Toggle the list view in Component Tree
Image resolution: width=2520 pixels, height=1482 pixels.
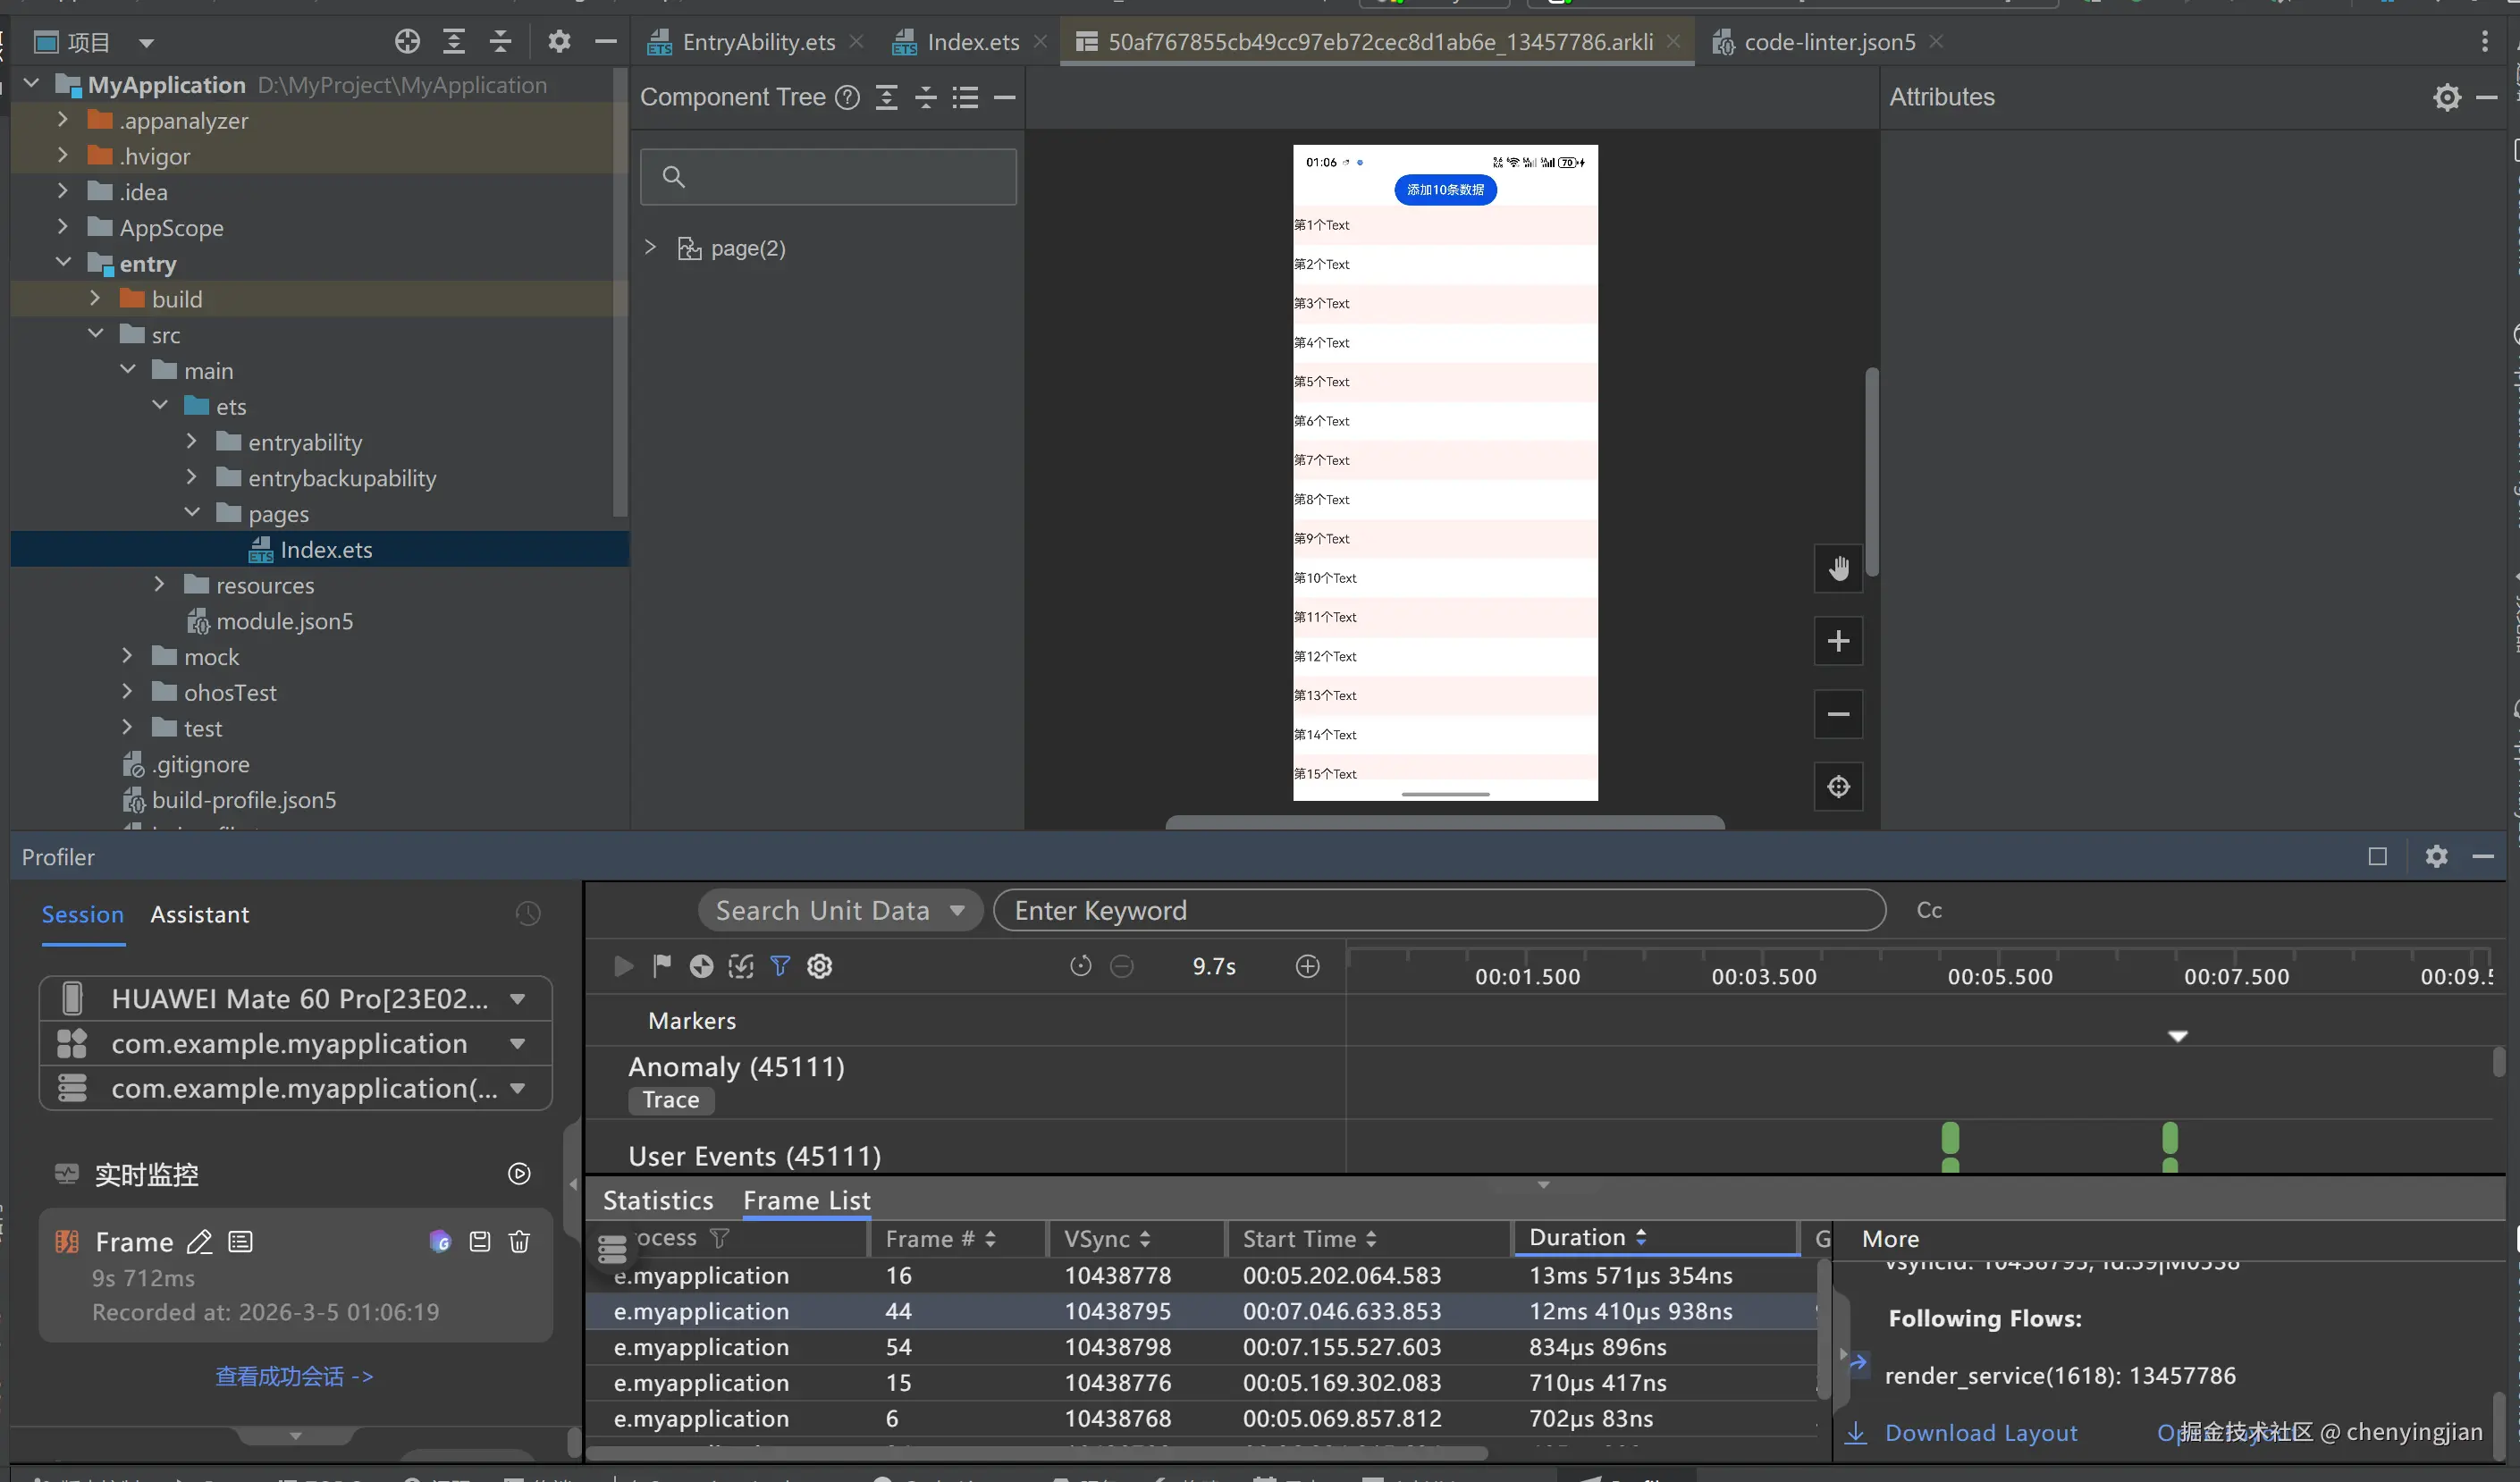[x=964, y=97]
